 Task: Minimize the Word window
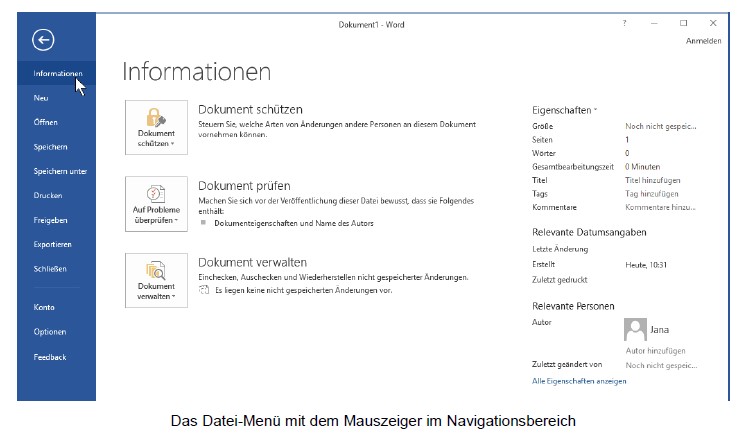654,23
